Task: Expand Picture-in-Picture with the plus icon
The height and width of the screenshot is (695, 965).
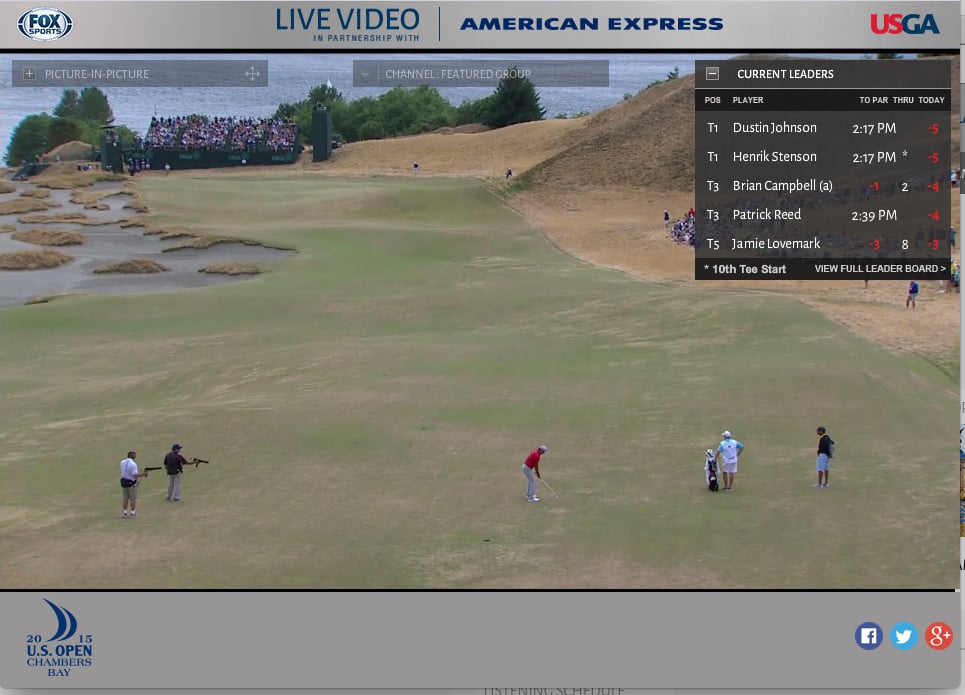Action: click(x=29, y=74)
